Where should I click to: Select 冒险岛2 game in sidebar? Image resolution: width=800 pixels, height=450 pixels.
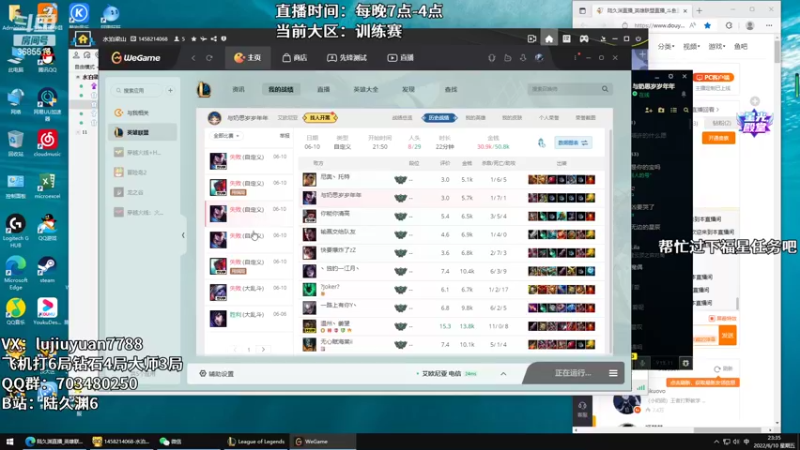[142, 172]
